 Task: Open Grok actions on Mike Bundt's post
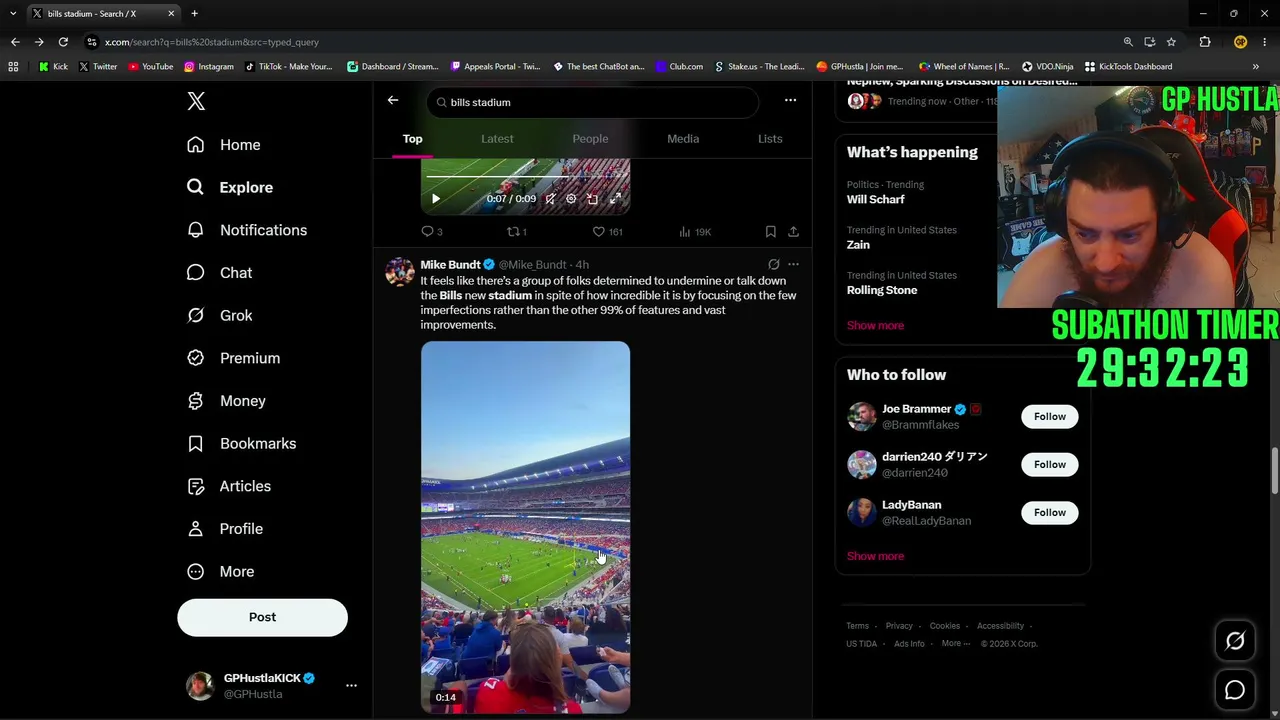click(773, 265)
